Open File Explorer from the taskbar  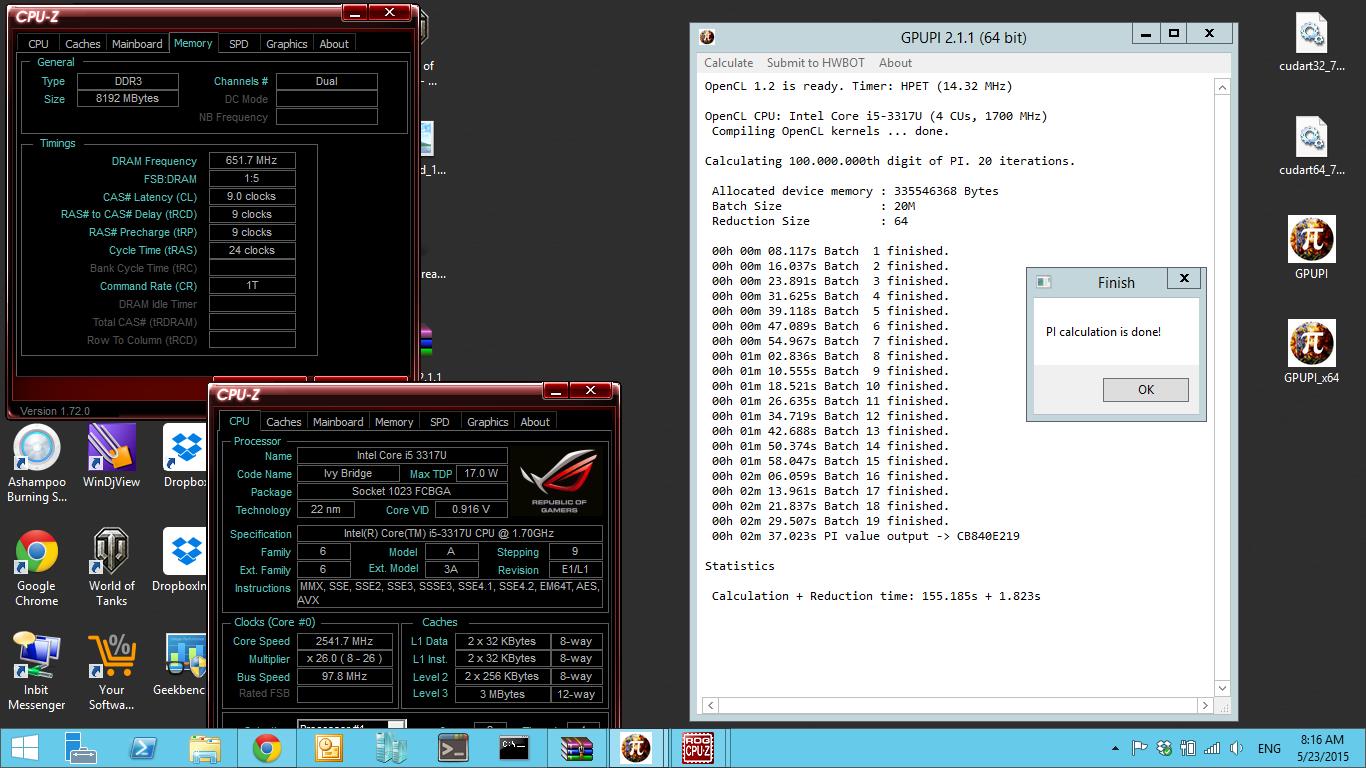click(205, 748)
